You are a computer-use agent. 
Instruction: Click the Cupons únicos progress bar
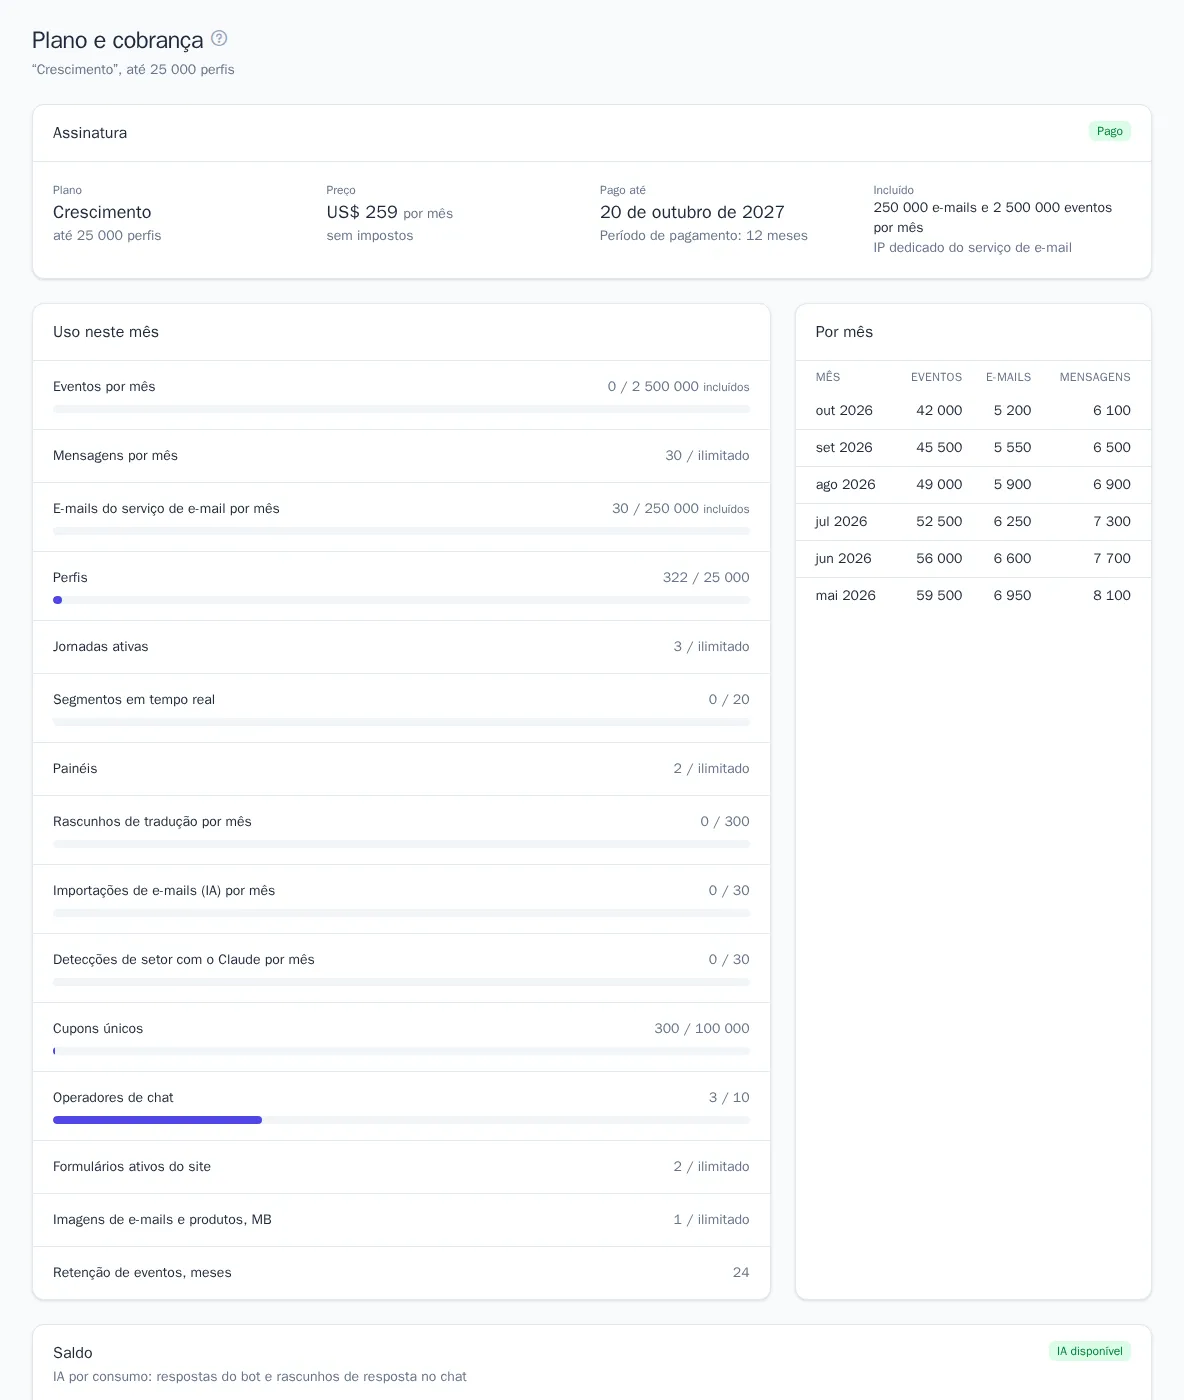click(401, 1051)
